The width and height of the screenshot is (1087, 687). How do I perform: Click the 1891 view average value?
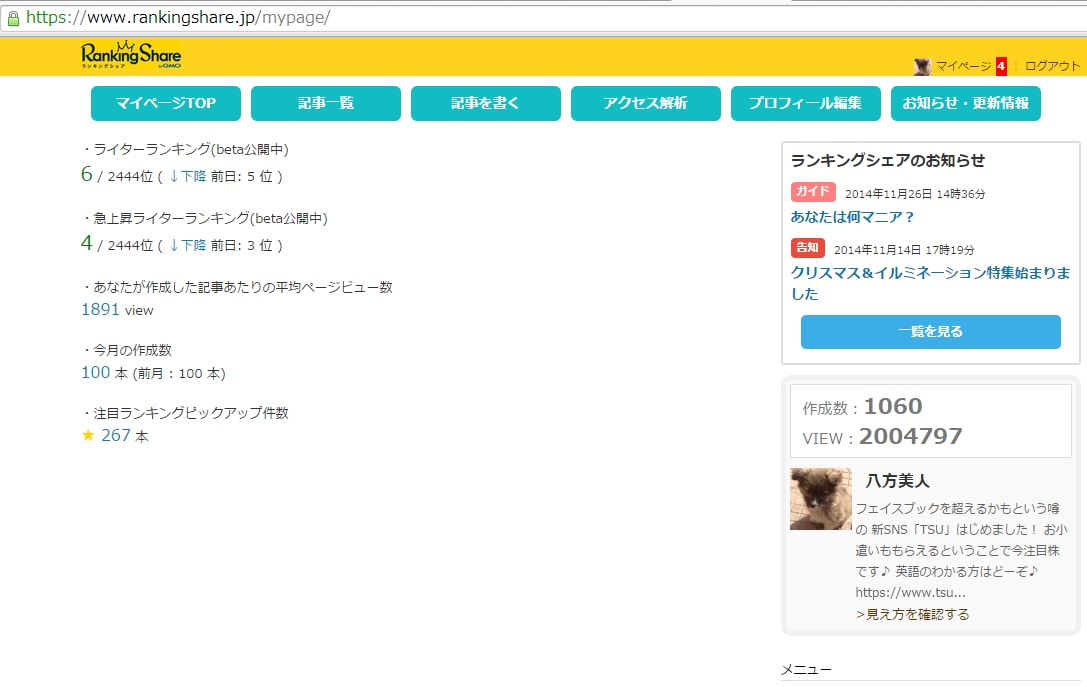[x=117, y=309]
